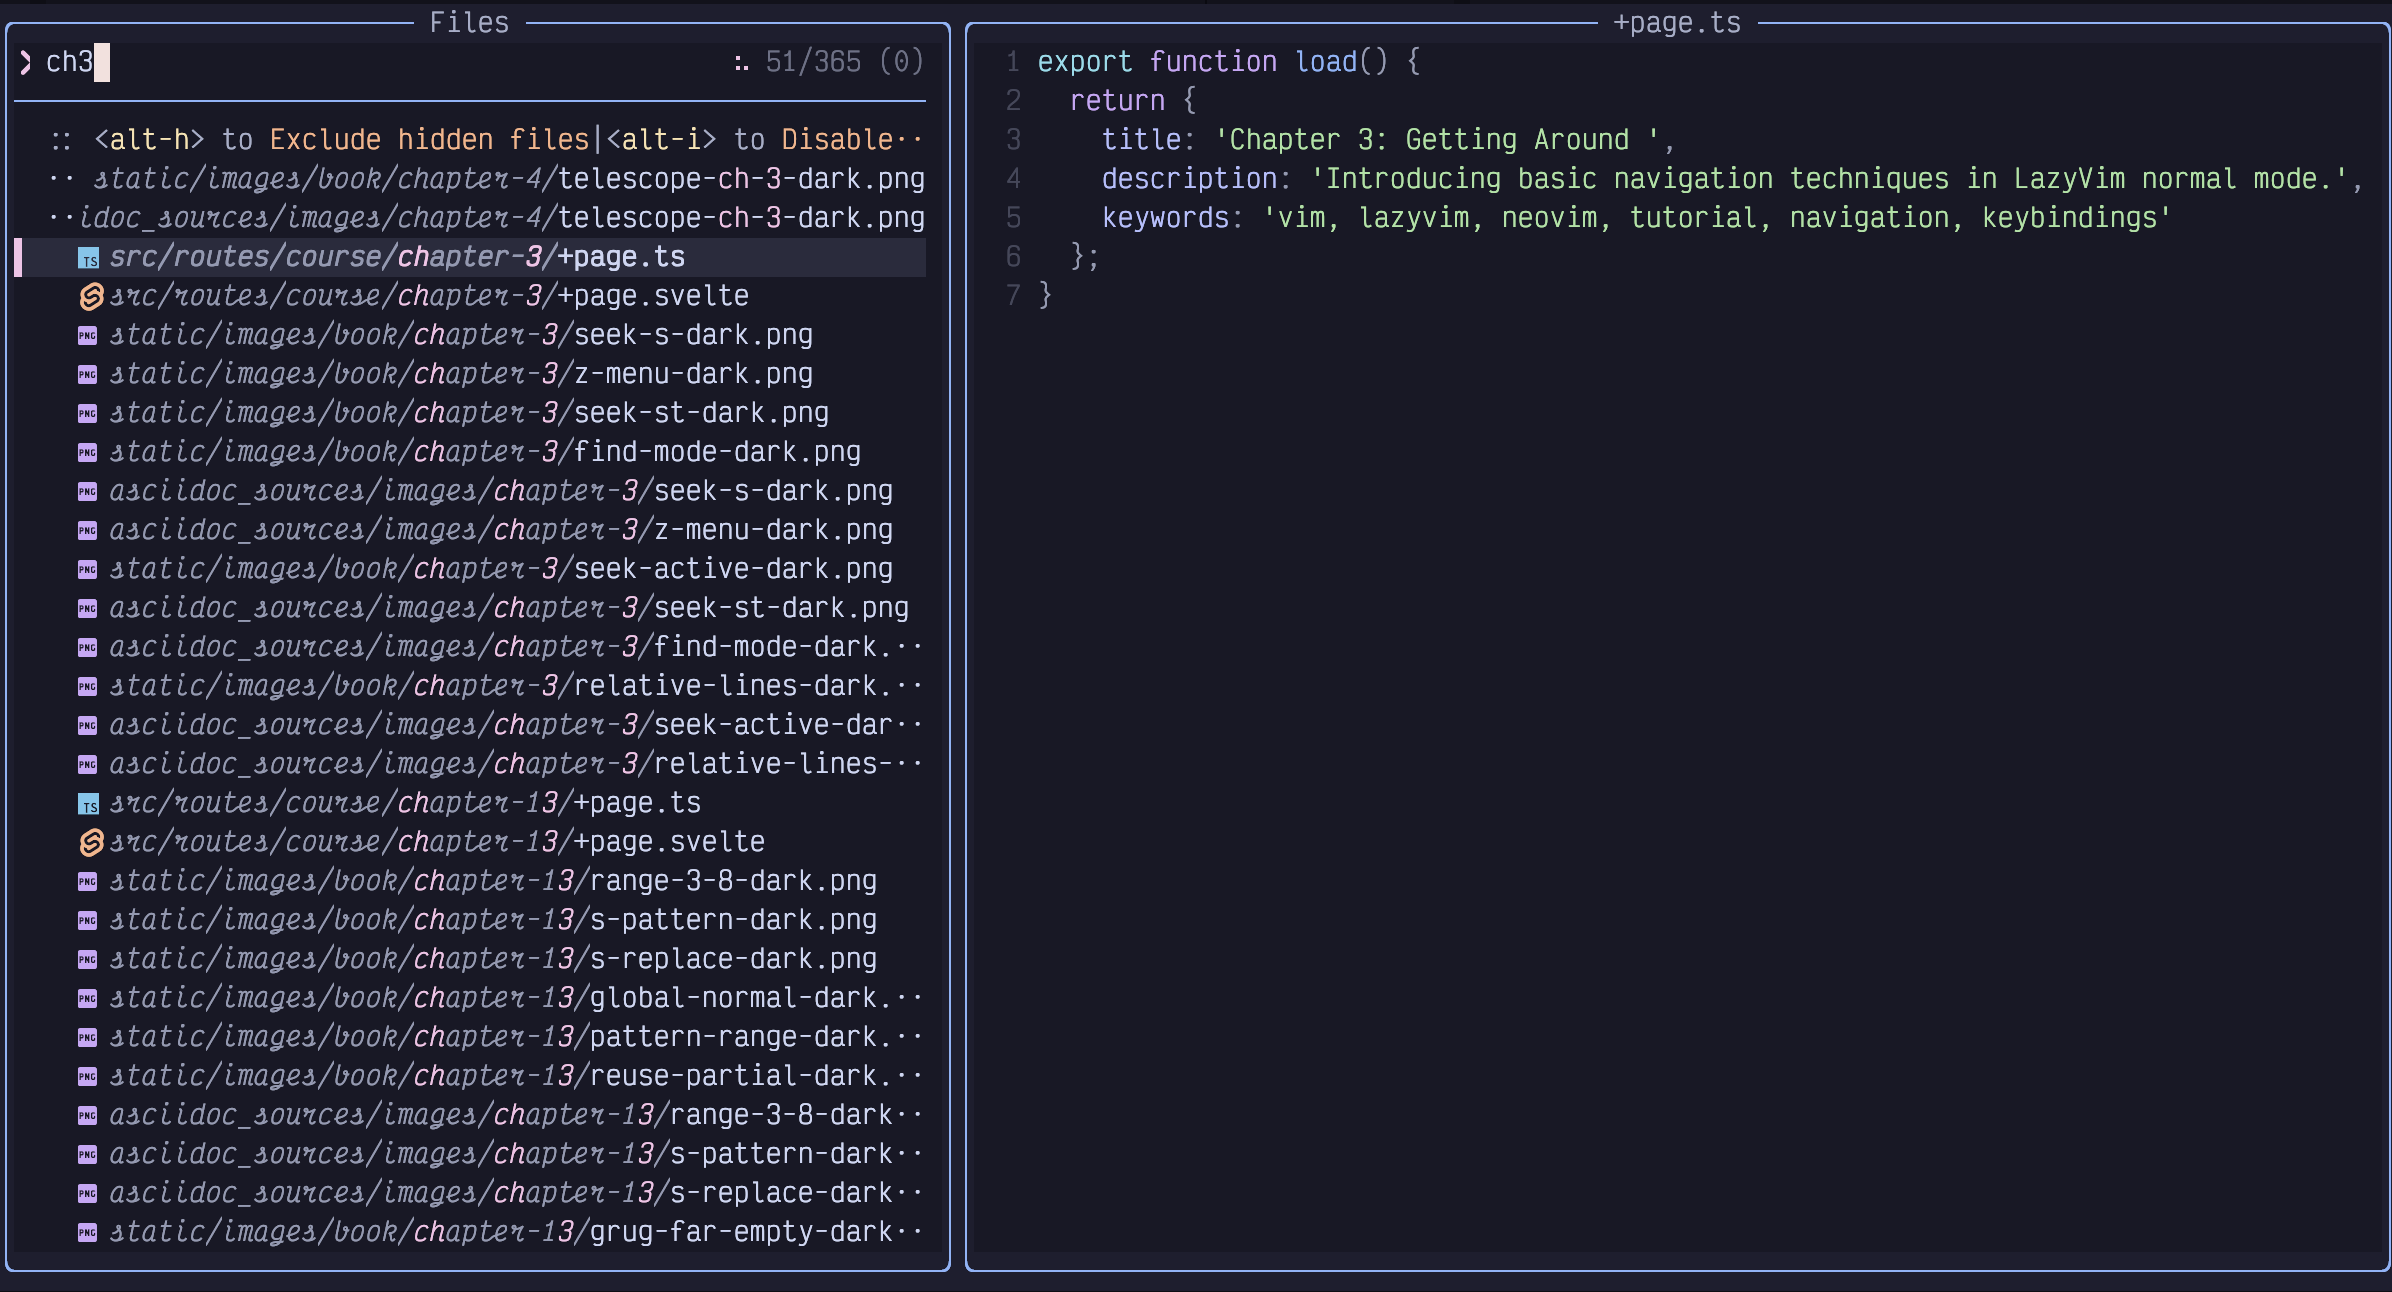This screenshot has height=1292, width=2392.
Task: Click the description line in preview
Action: (1732, 179)
